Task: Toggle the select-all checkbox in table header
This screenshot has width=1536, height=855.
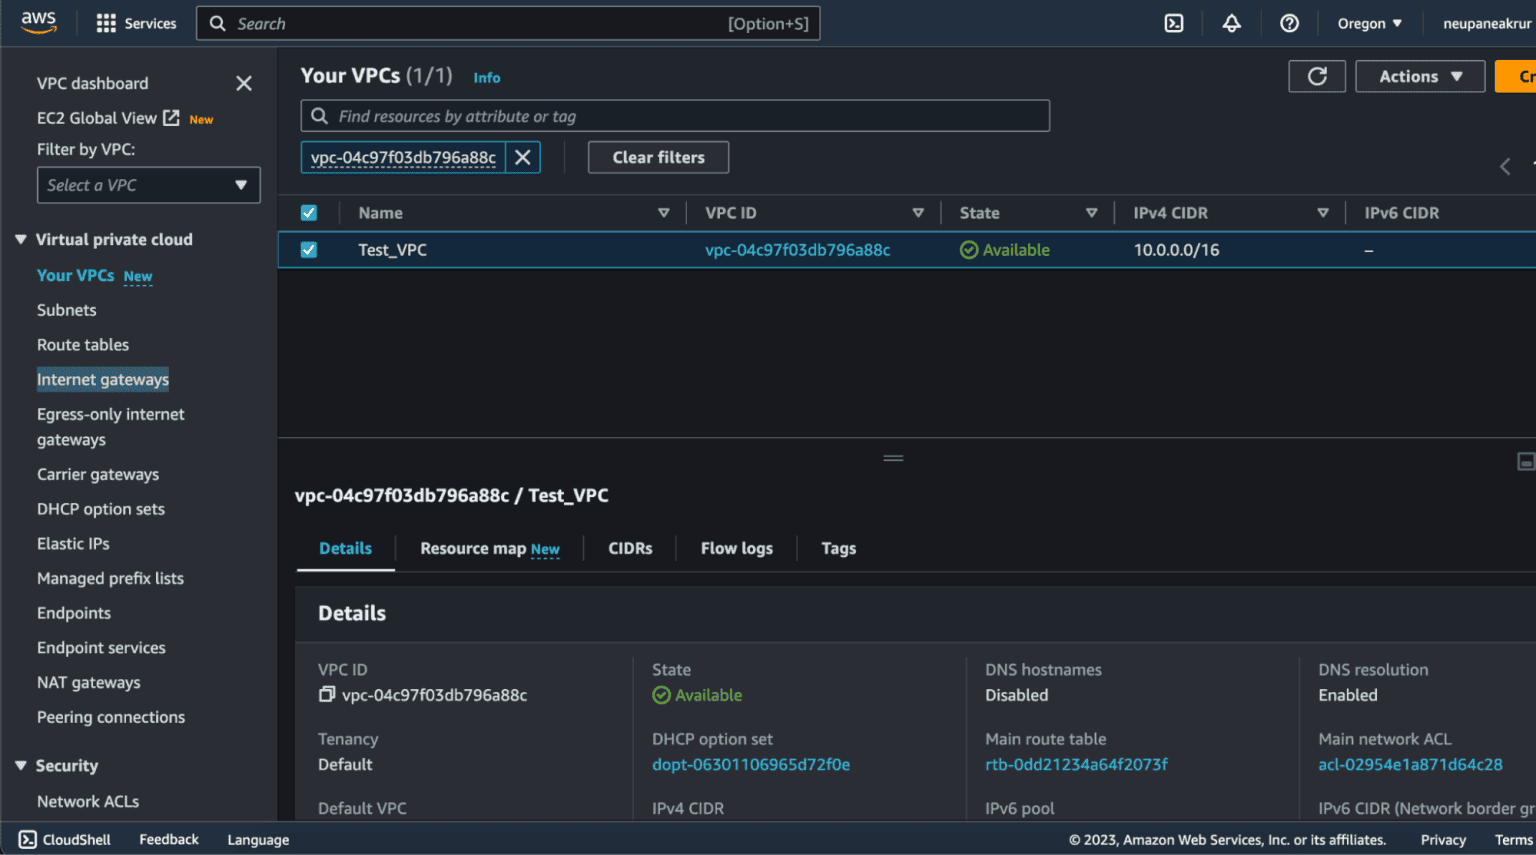Action: tap(309, 212)
